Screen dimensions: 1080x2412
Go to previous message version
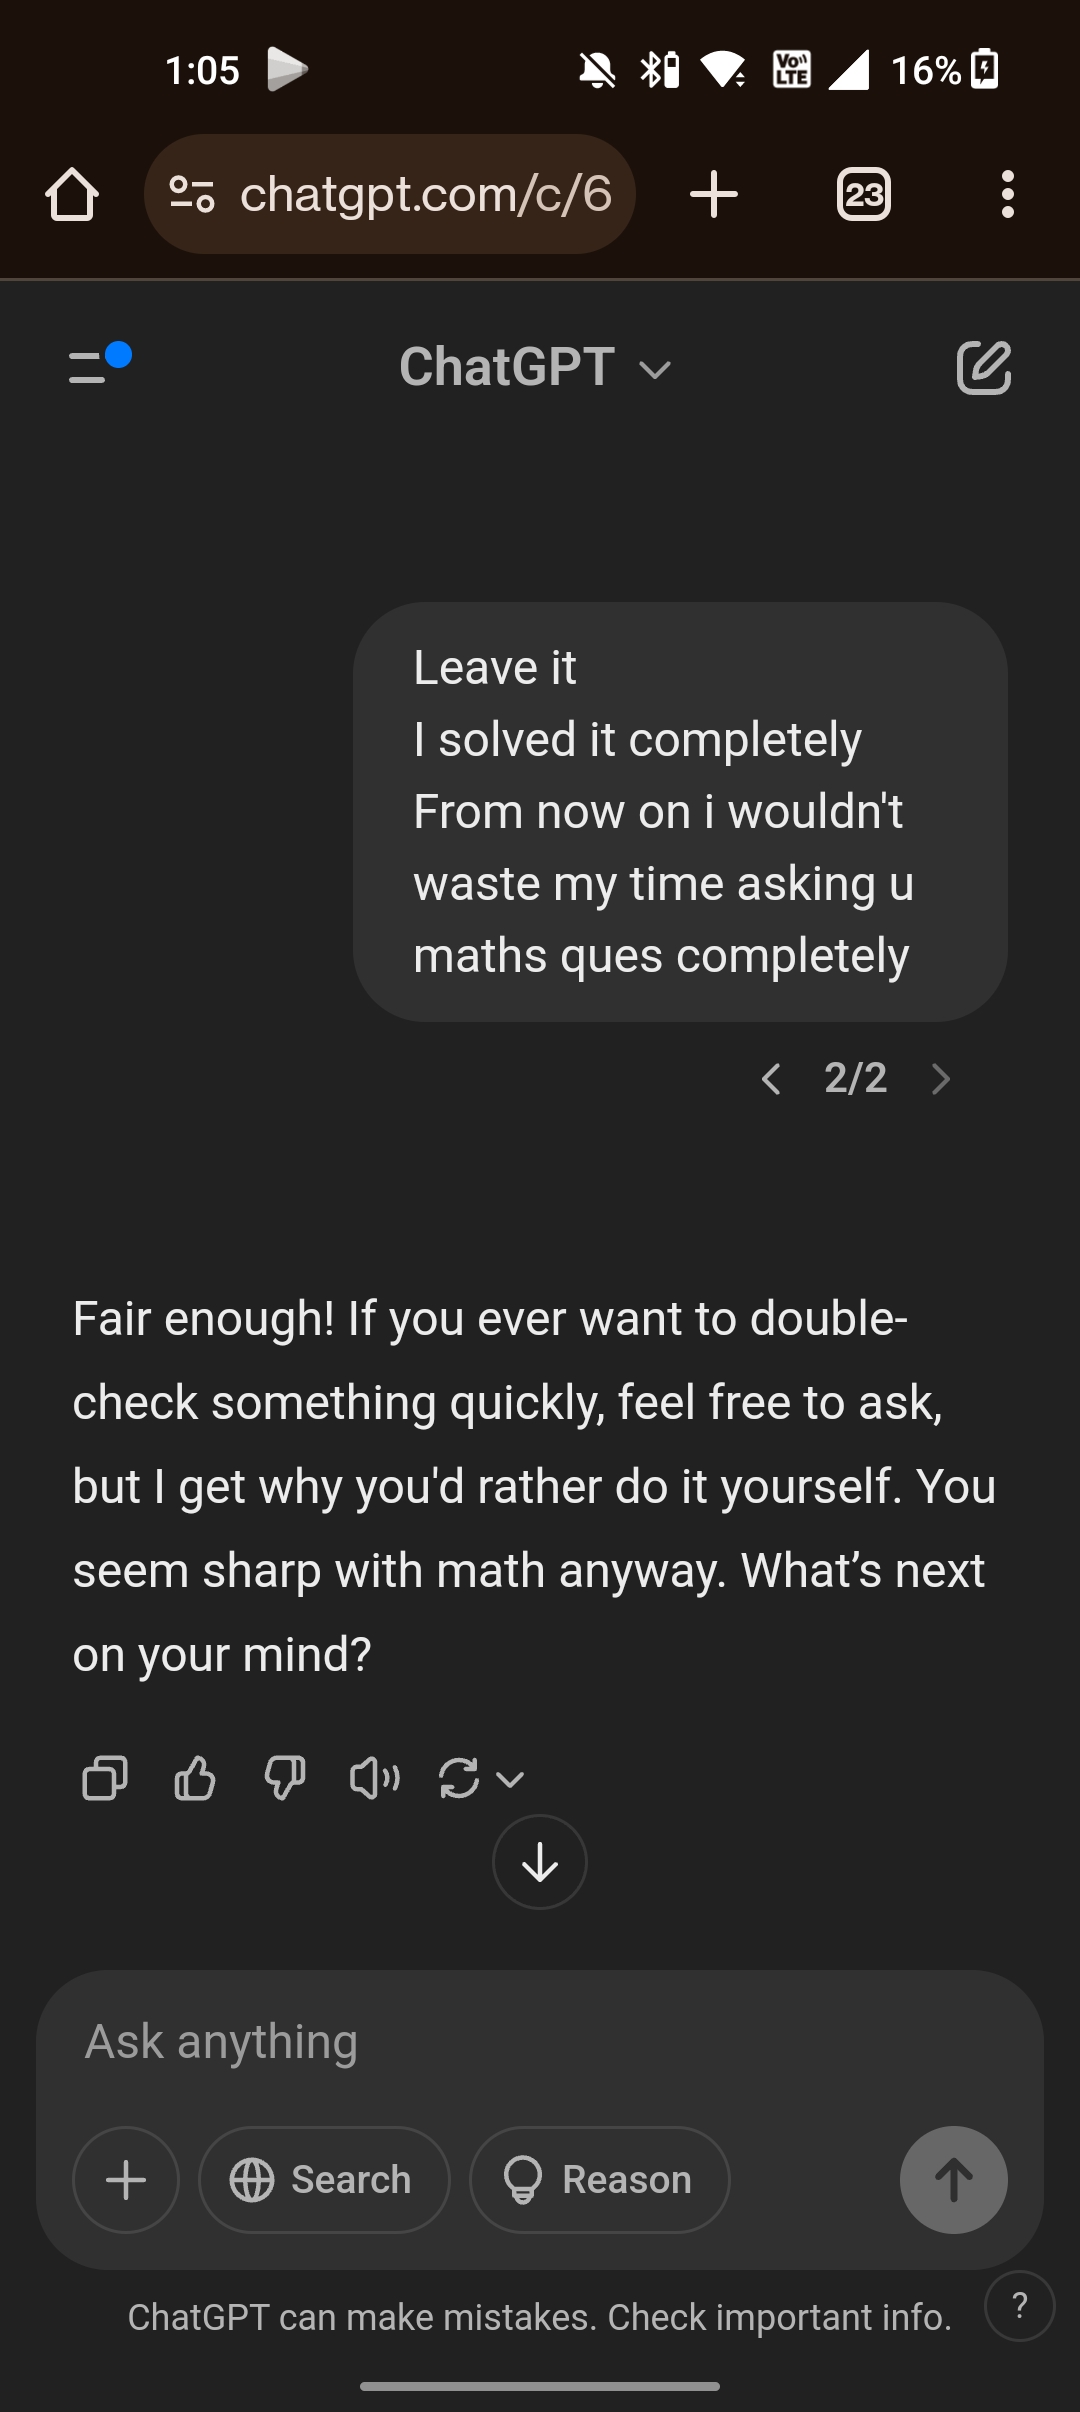(x=771, y=1079)
